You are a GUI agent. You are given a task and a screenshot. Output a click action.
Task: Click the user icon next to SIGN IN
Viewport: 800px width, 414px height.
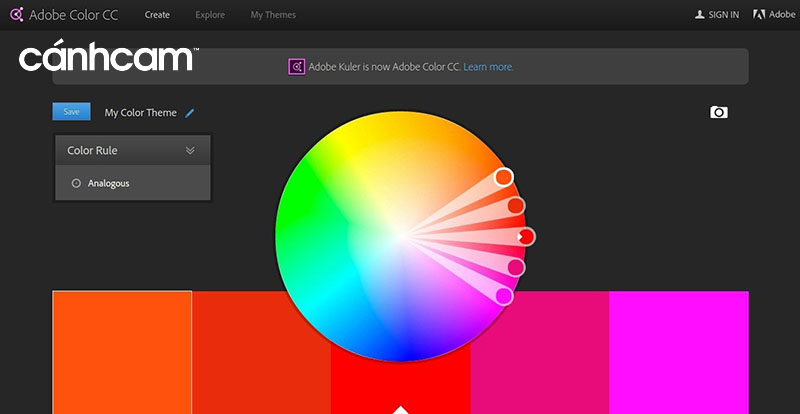[x=699, y=15]
